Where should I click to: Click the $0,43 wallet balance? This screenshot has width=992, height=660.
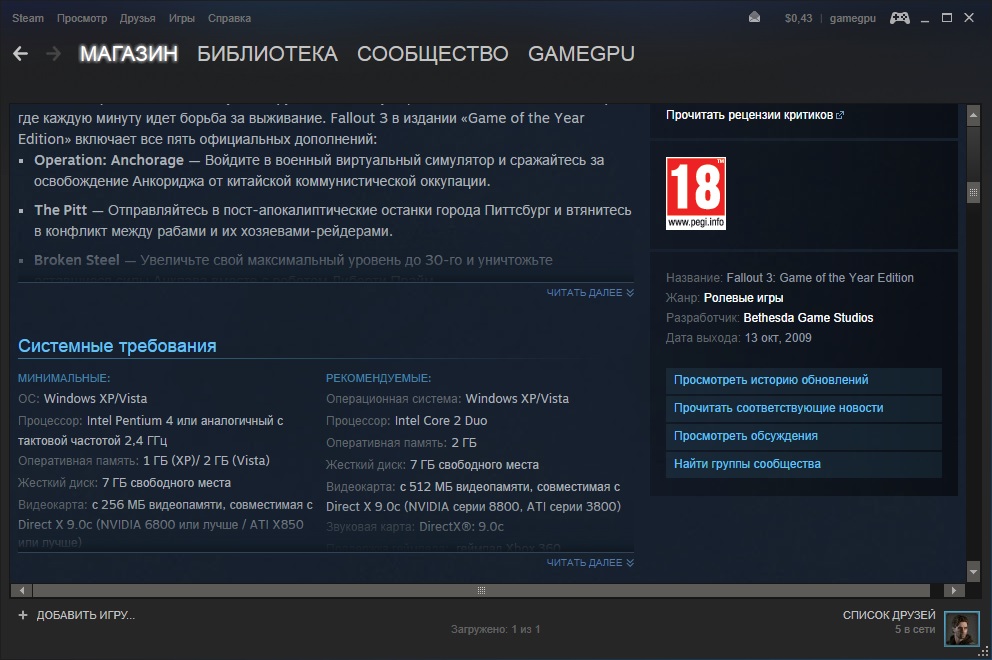tap(798, 18)
